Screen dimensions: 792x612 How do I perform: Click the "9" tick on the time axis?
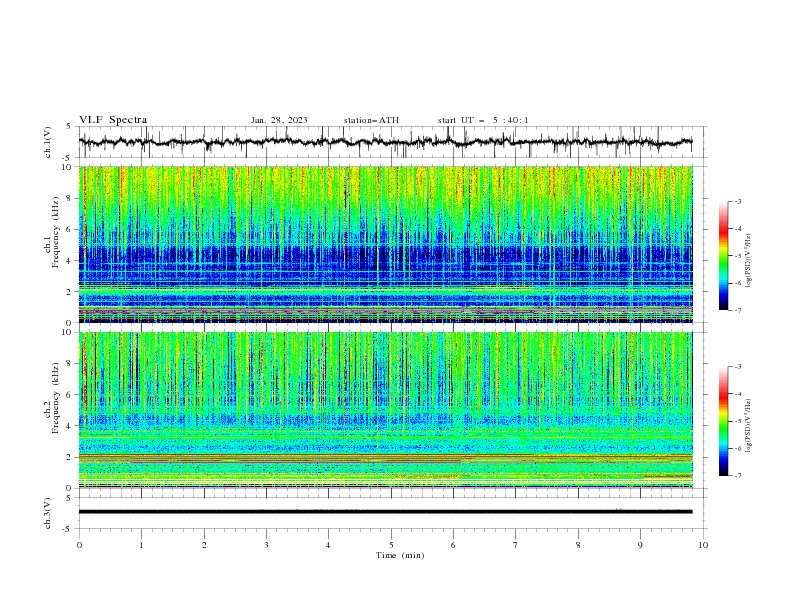pyautogui.click(x=640, y=545)
